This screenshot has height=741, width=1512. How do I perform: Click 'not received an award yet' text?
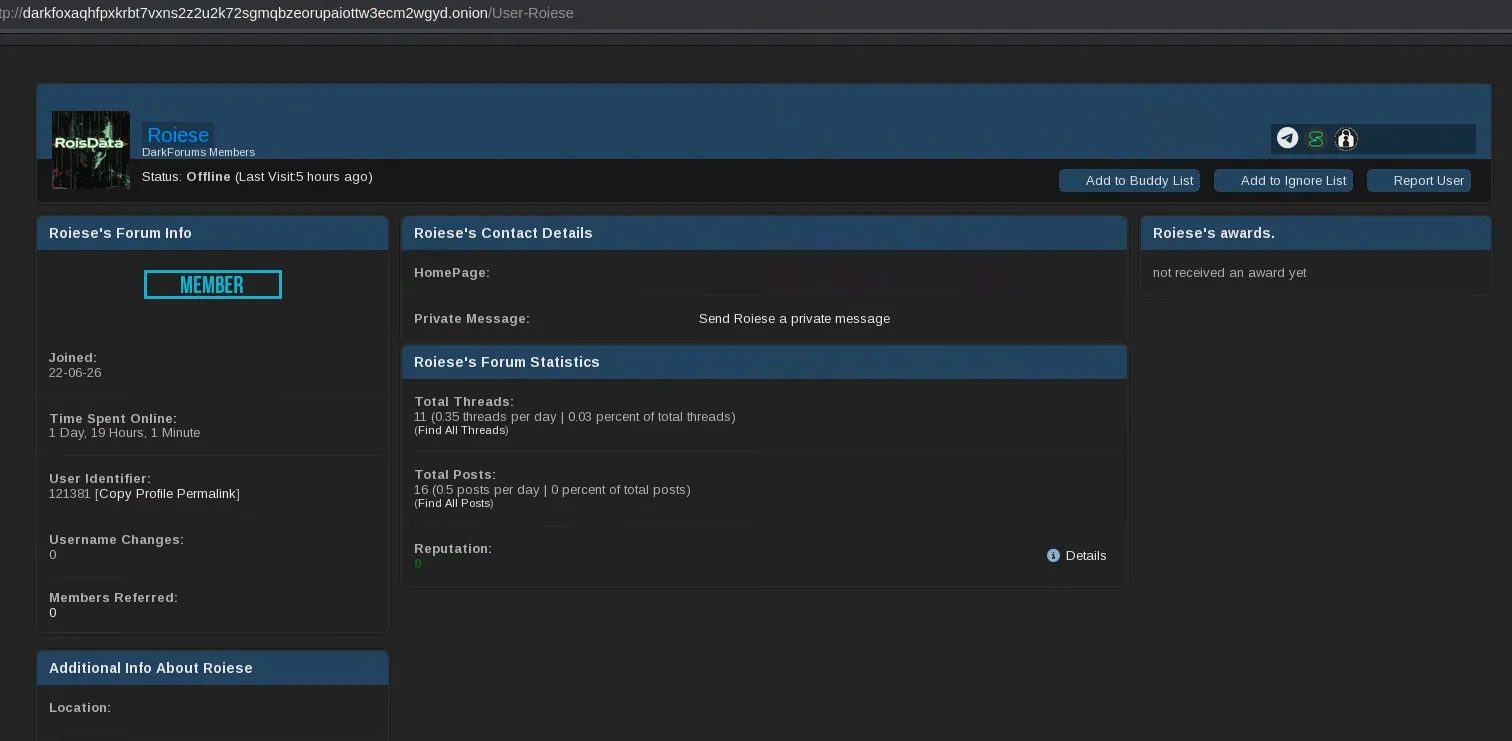tap(1229, 272)
